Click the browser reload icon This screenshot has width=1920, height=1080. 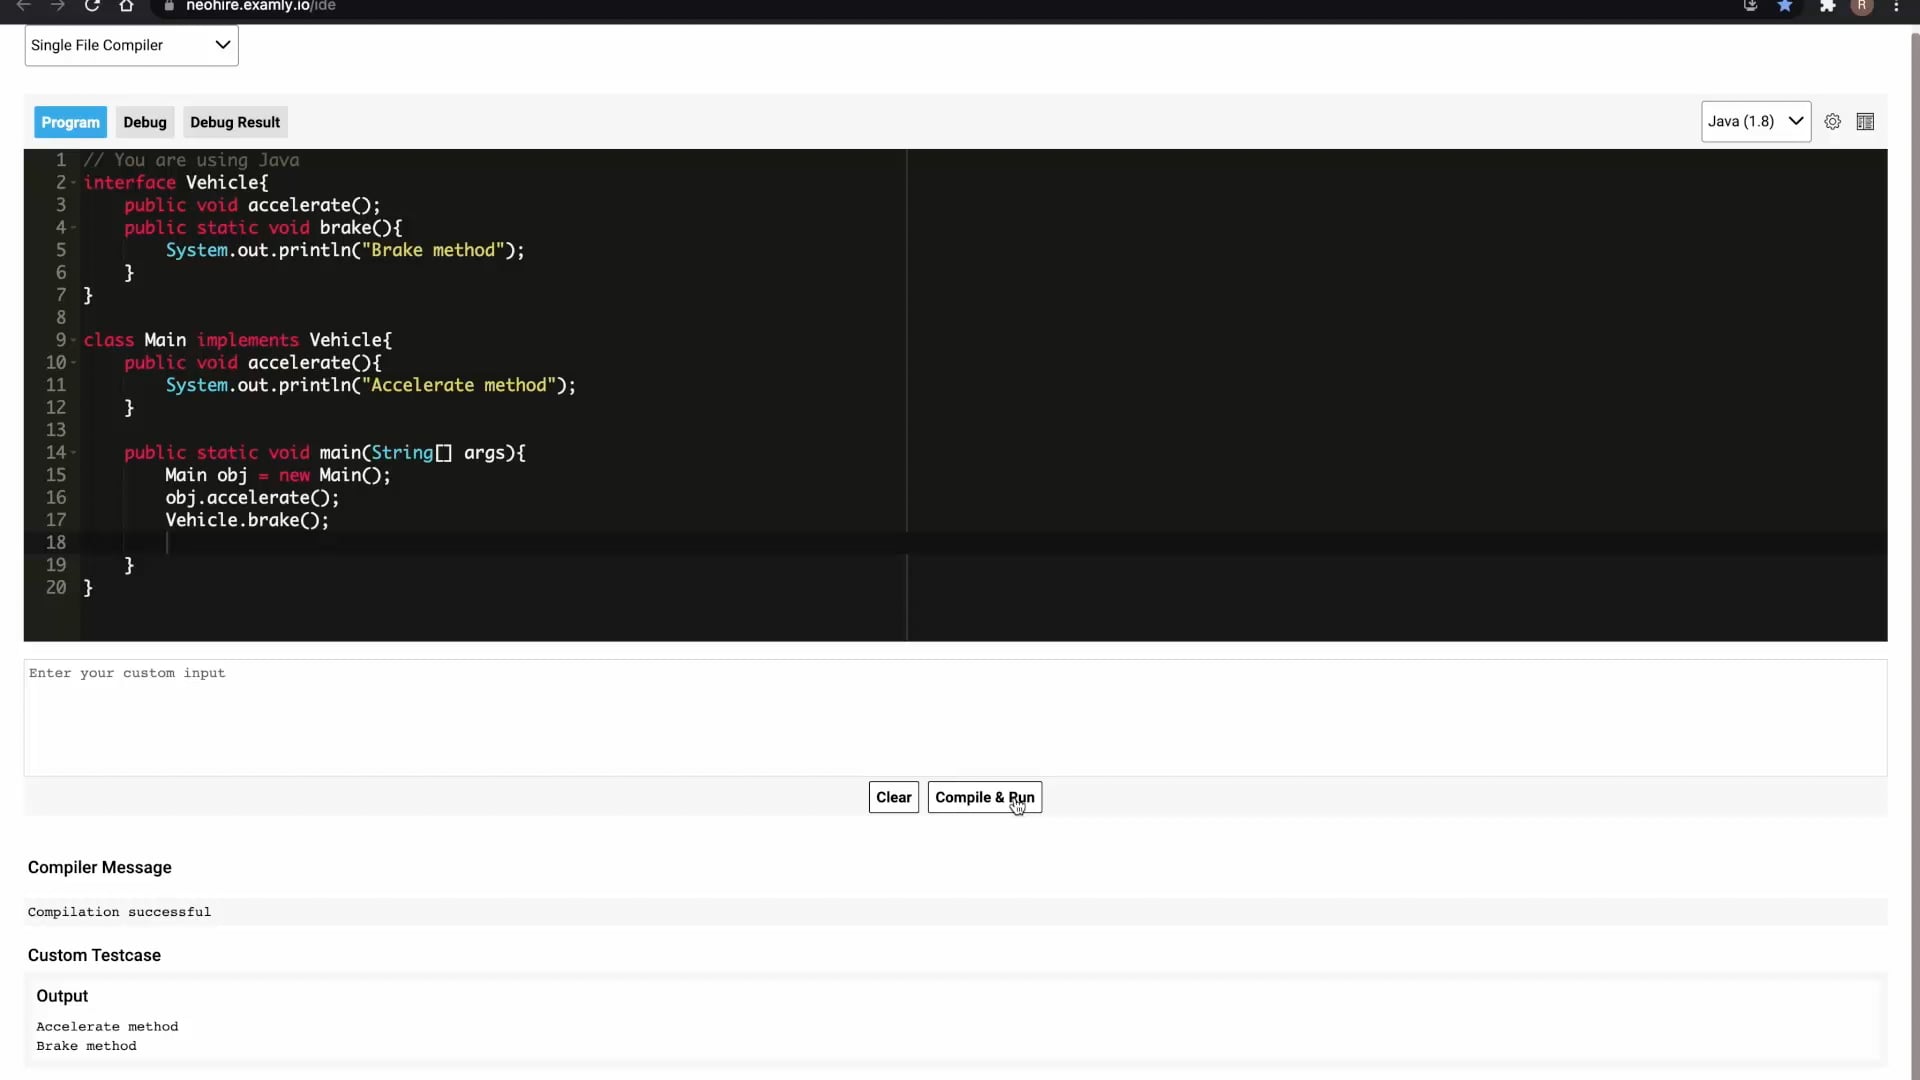(x=92, y=6)
